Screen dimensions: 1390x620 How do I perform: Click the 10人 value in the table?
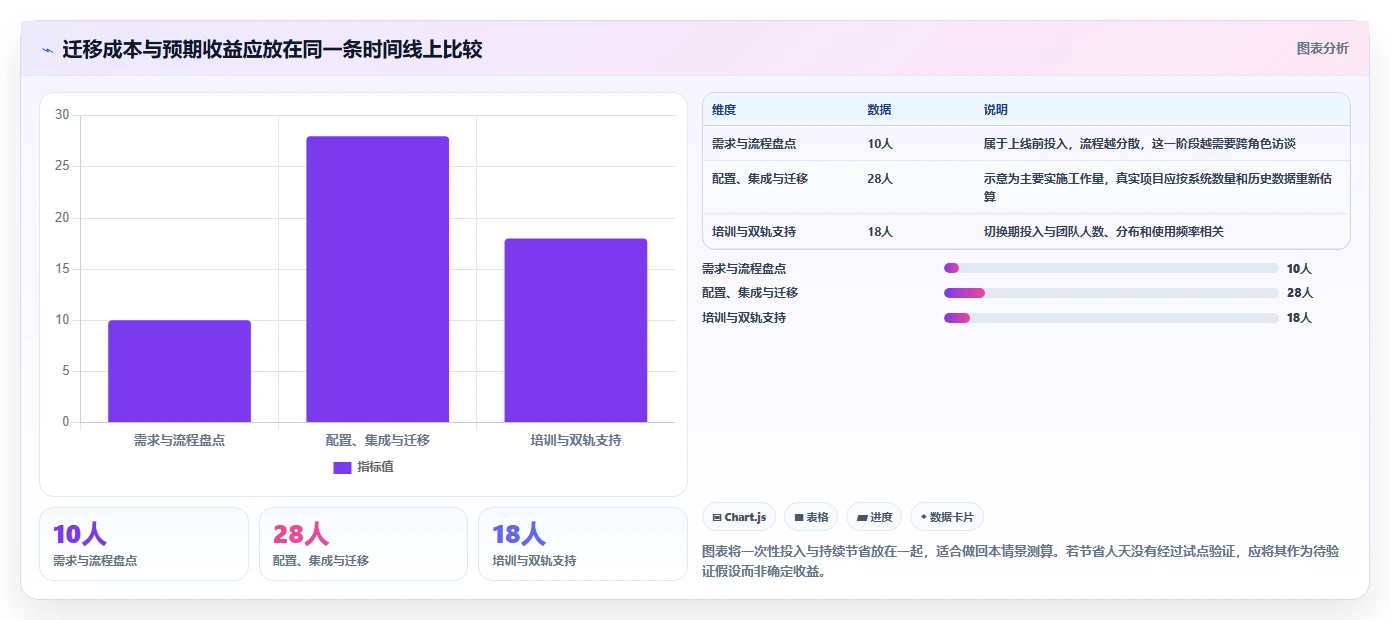[x=880, y=144]
